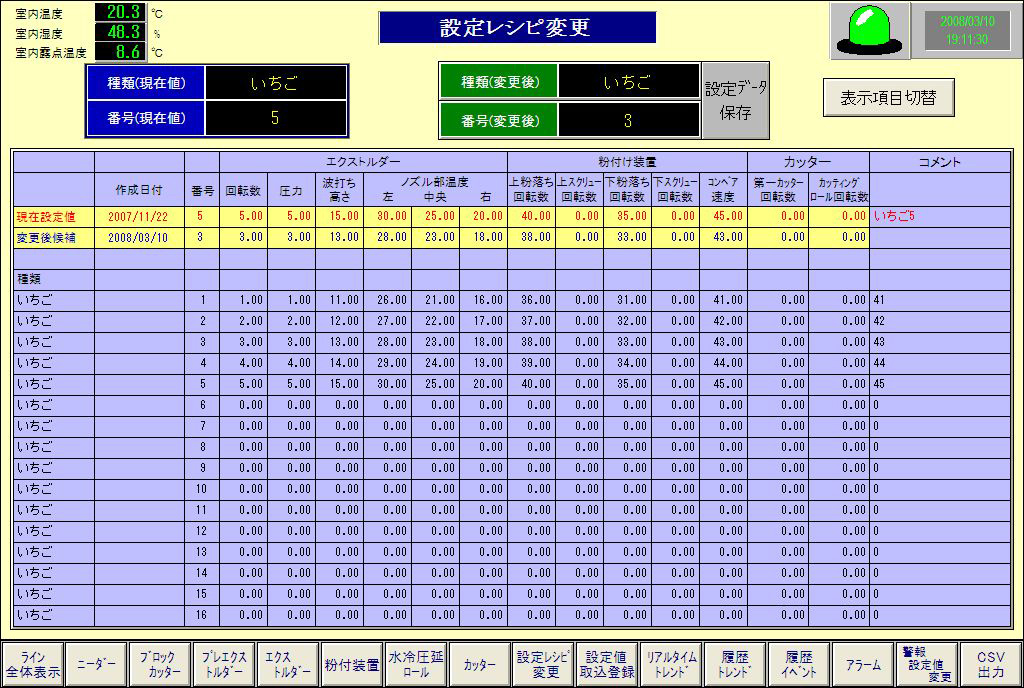Screen dimensions: 1024x688
Task: Select the いちご recipe row number 10
Action: [512, 489]
